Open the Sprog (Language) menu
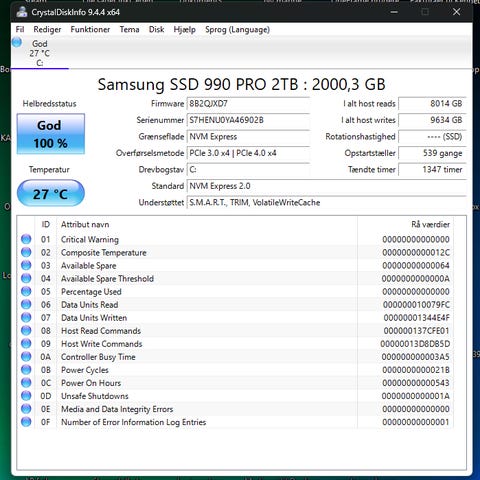The height and width of the screenshot is (480, 480). (x=237, y=29)
